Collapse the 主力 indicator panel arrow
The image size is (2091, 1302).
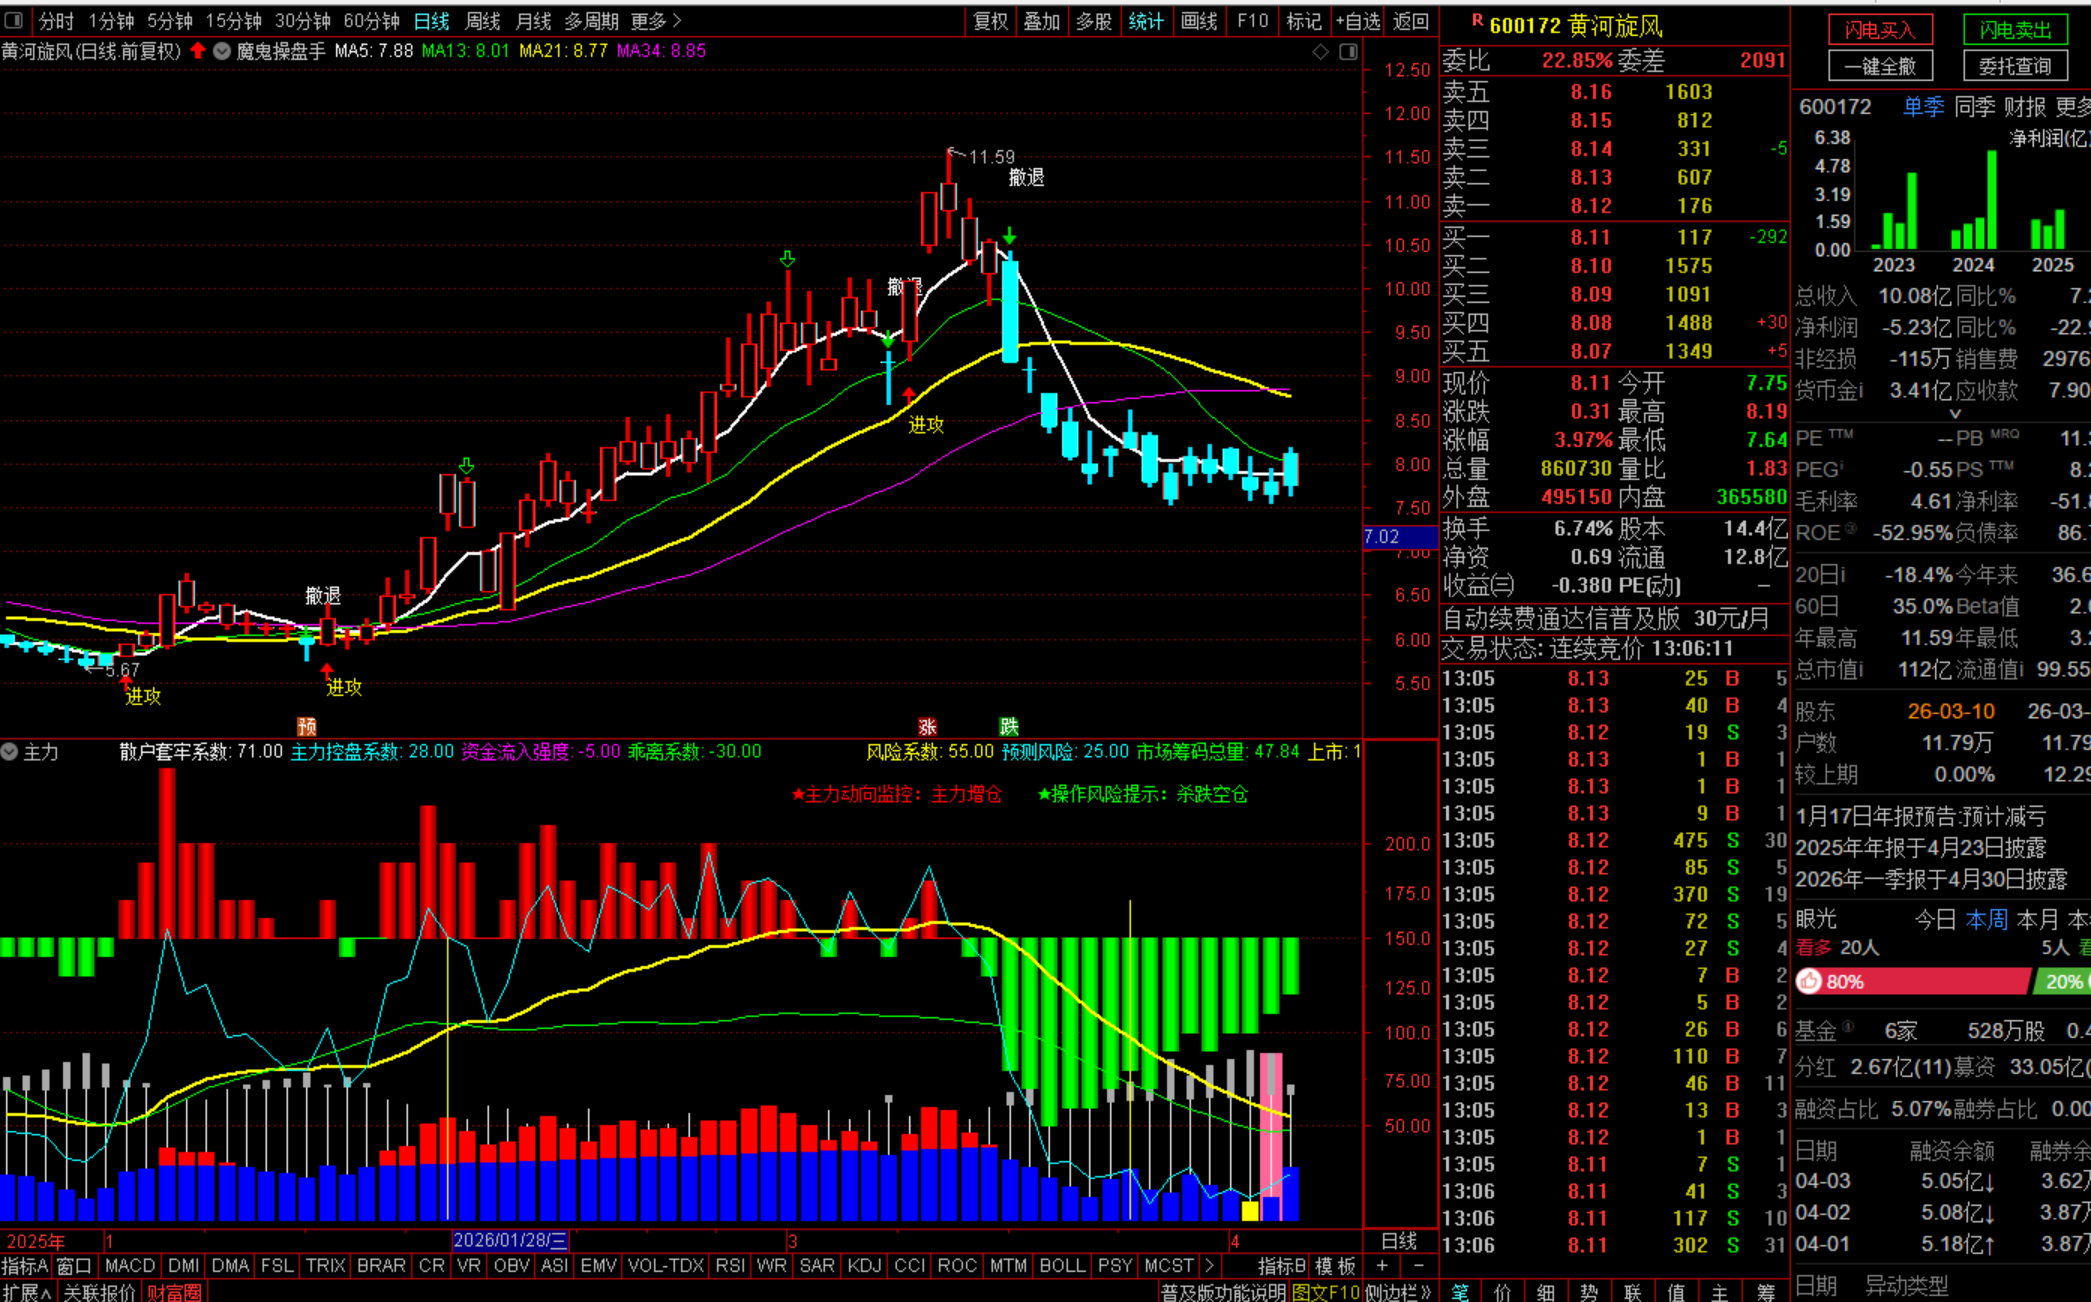coord(10,752)
